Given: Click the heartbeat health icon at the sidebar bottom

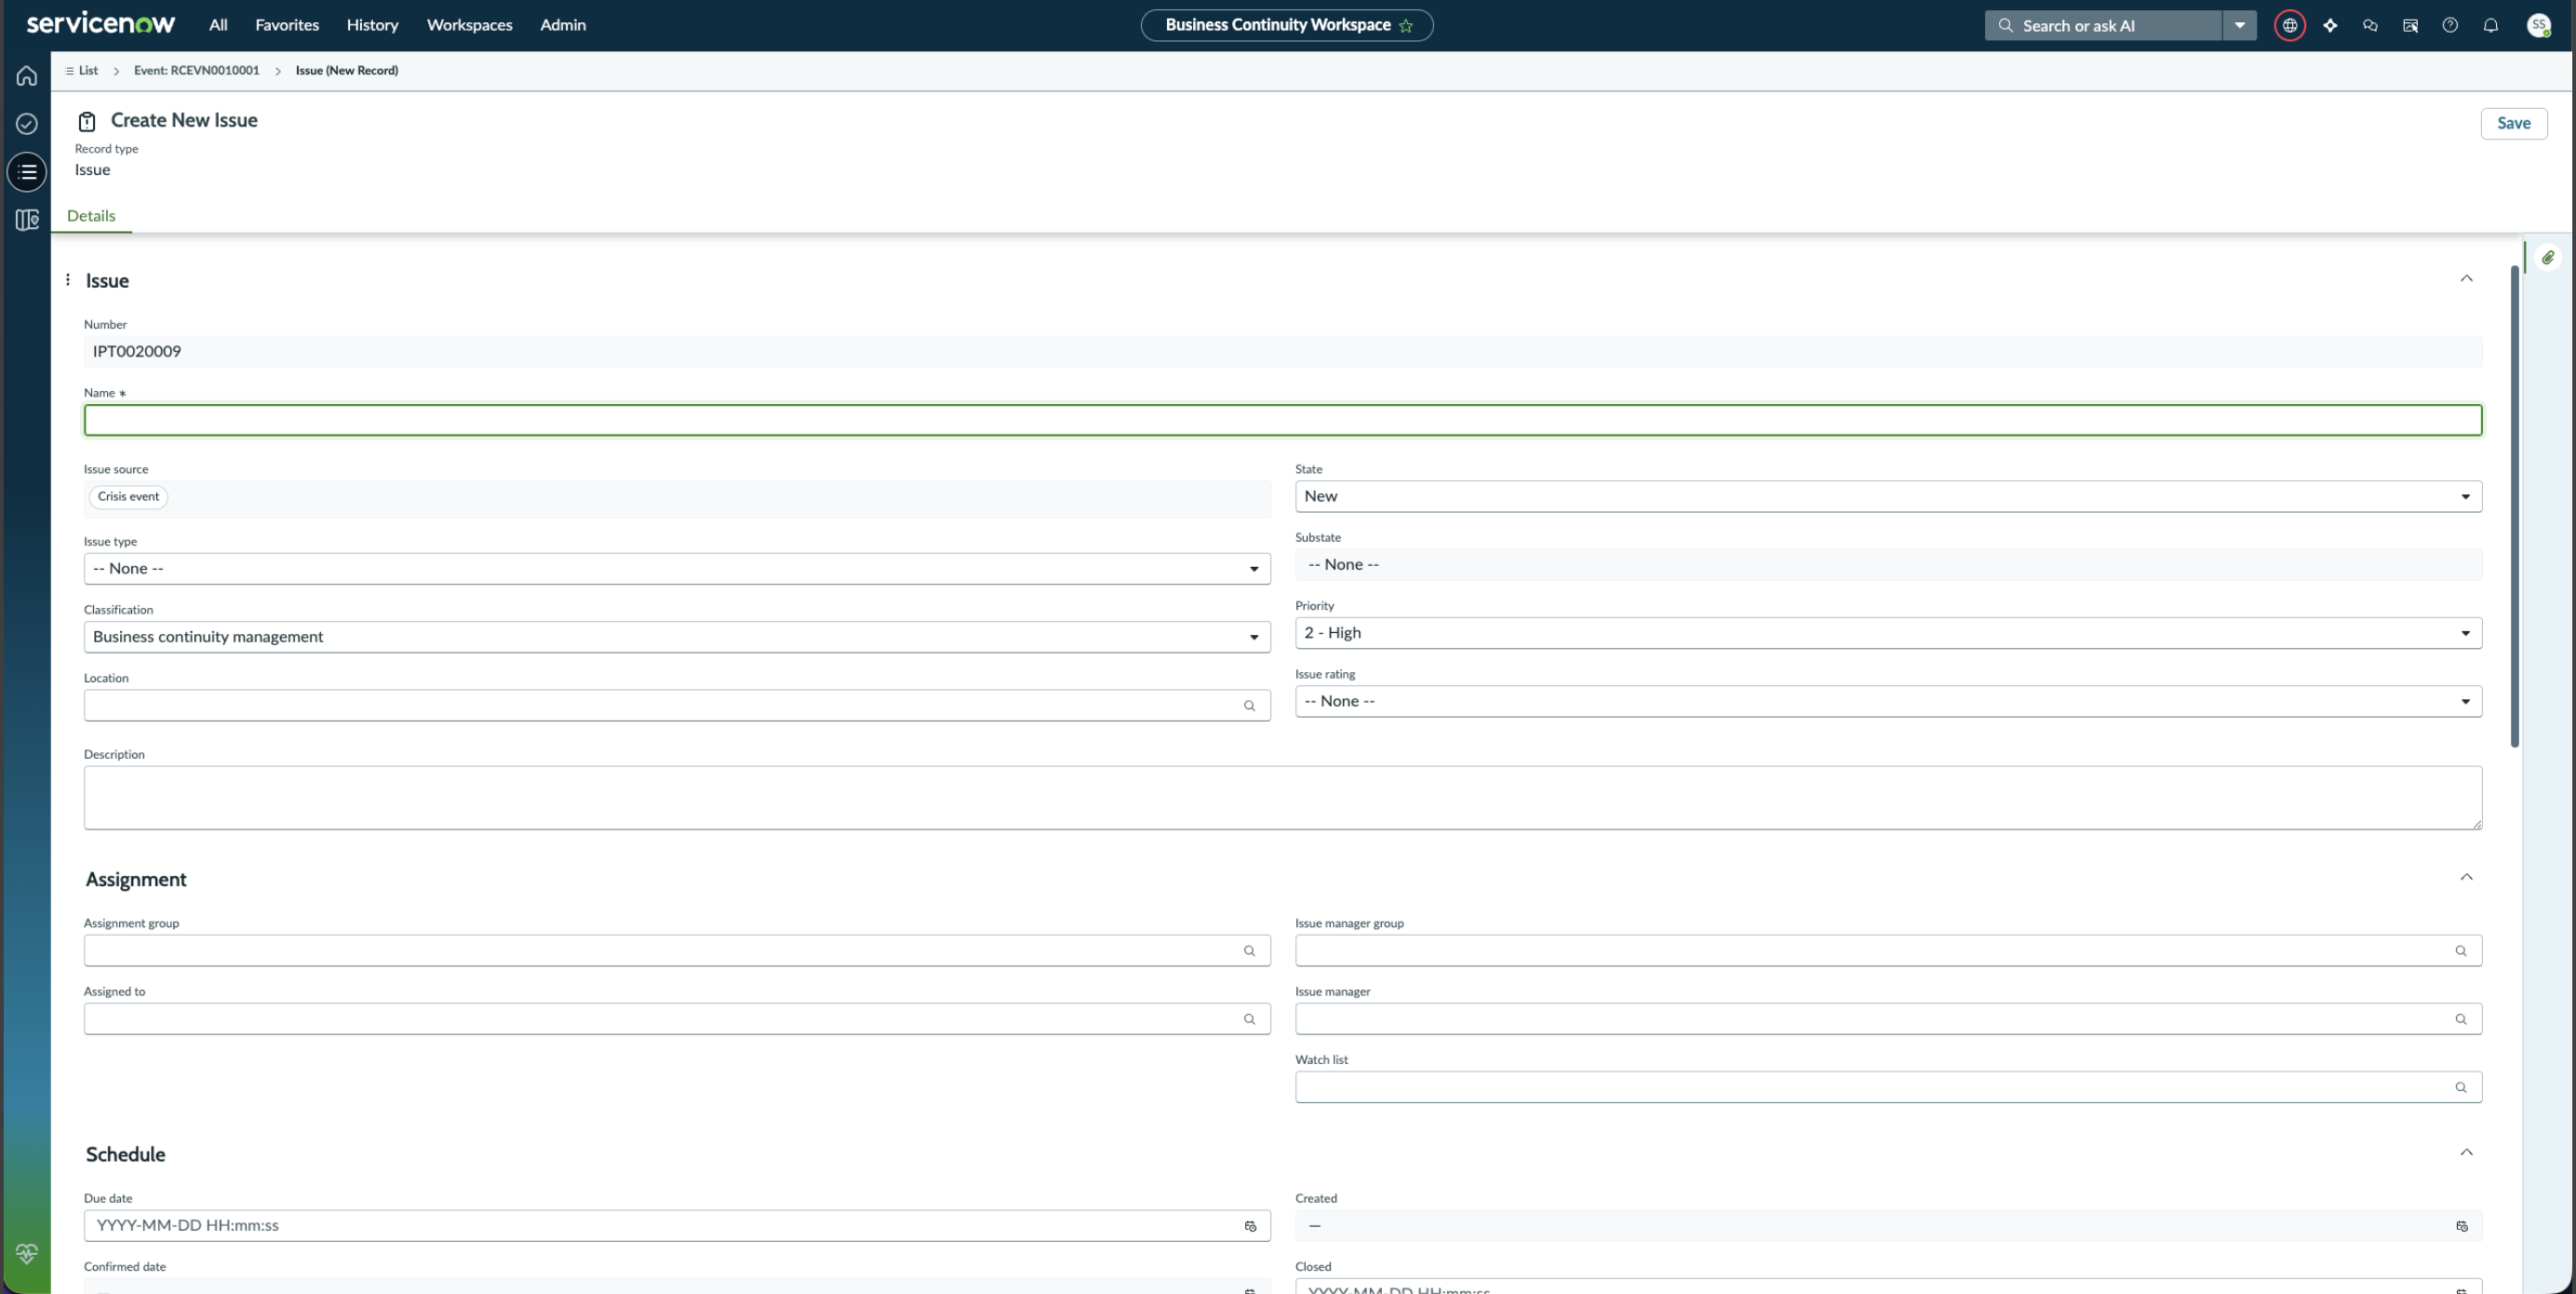Looking at the screenshot, I should pyautogui.click(x=27, y=1254).
